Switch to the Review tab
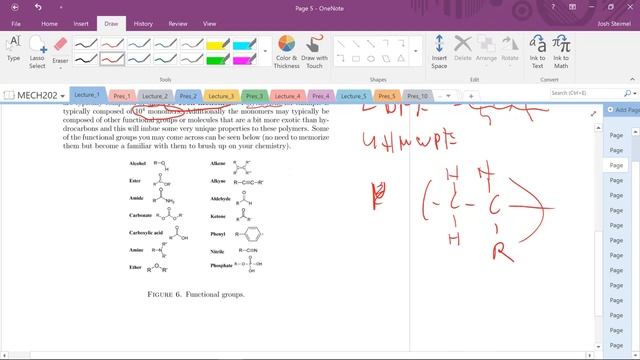640x360 pixels. pyautogui.click(x=178, y=24)
